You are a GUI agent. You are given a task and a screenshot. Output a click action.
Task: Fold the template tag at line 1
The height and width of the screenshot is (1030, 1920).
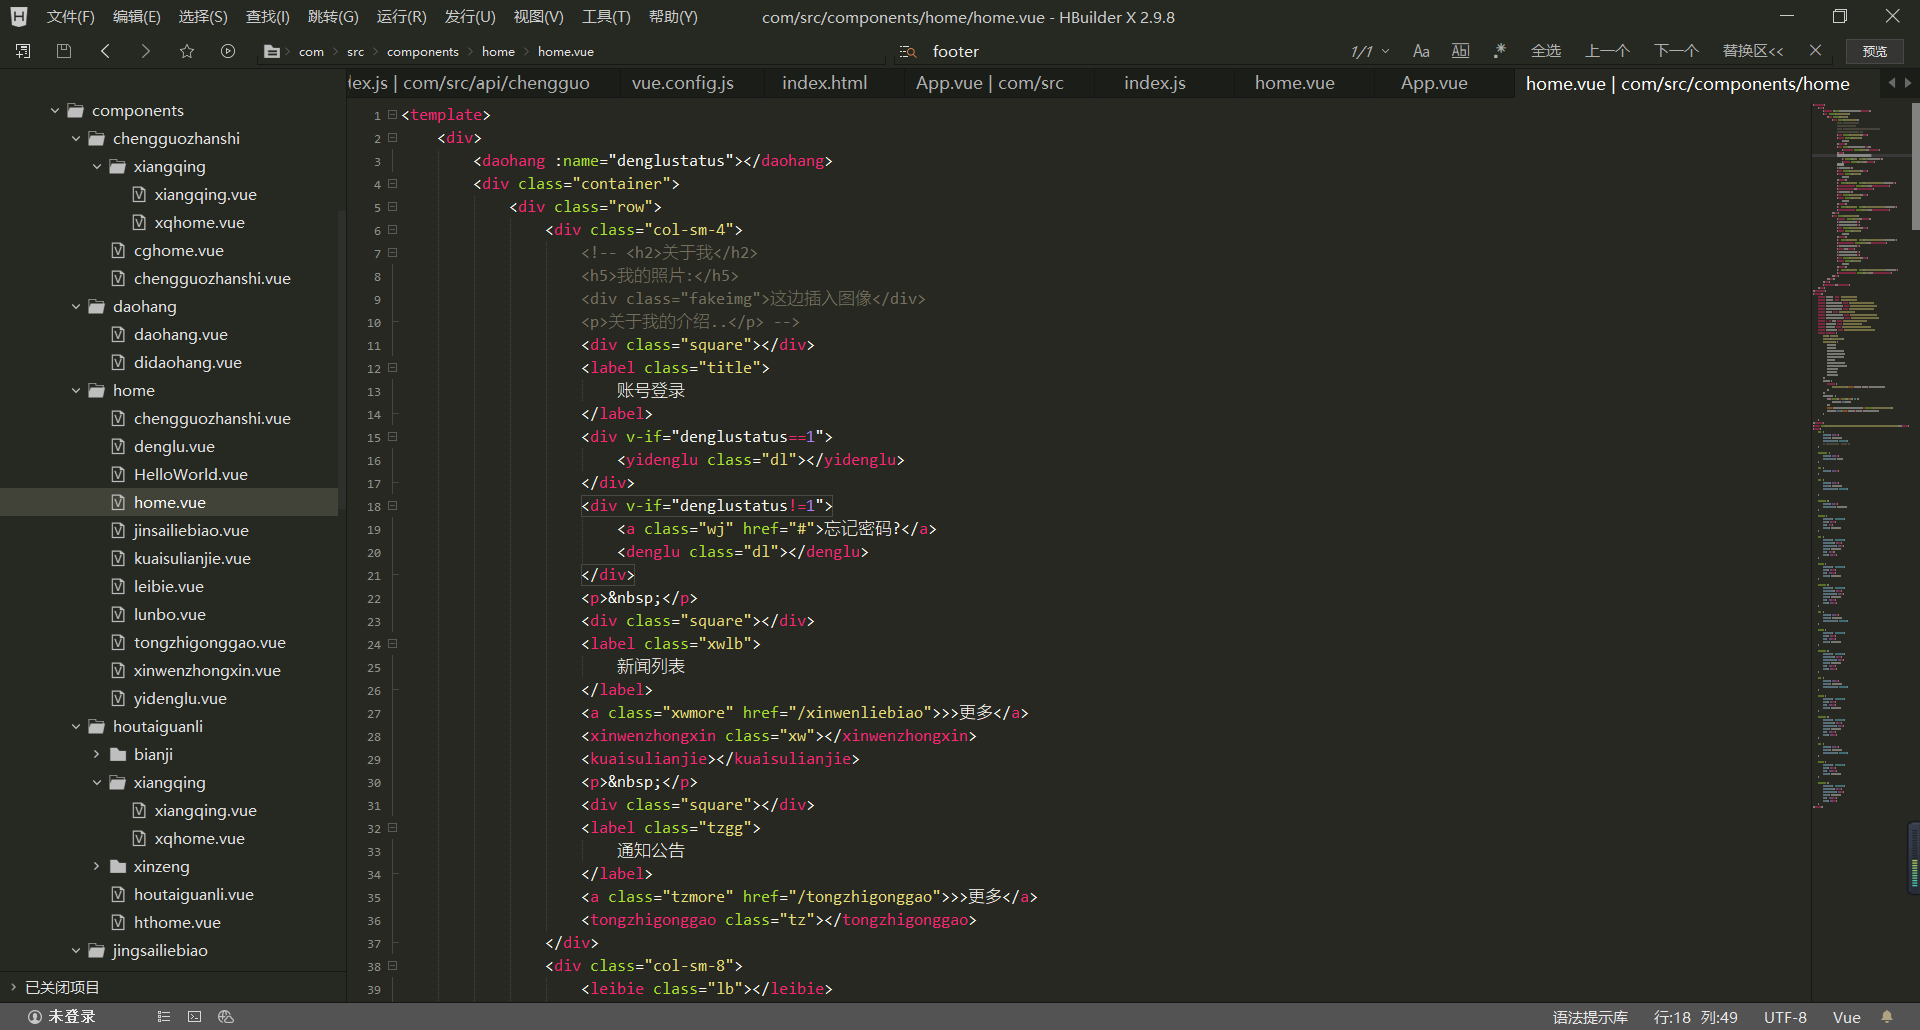click(393, 115)
